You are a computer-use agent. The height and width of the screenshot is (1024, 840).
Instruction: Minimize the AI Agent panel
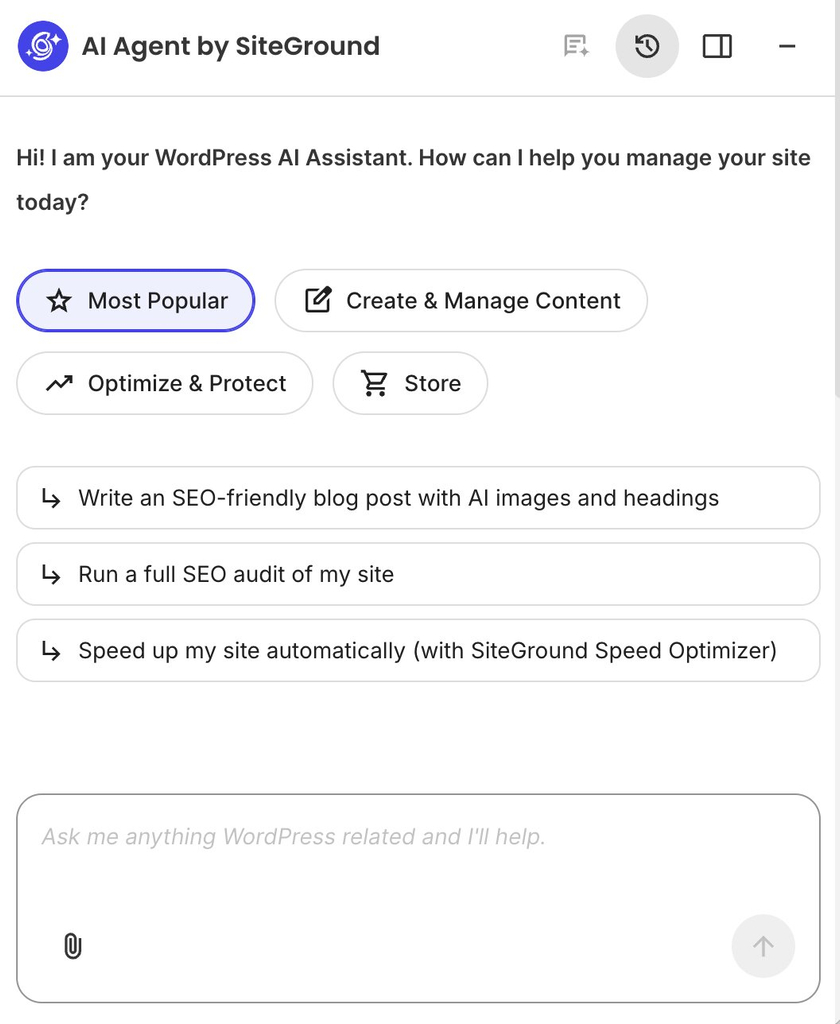pos(787,46)
